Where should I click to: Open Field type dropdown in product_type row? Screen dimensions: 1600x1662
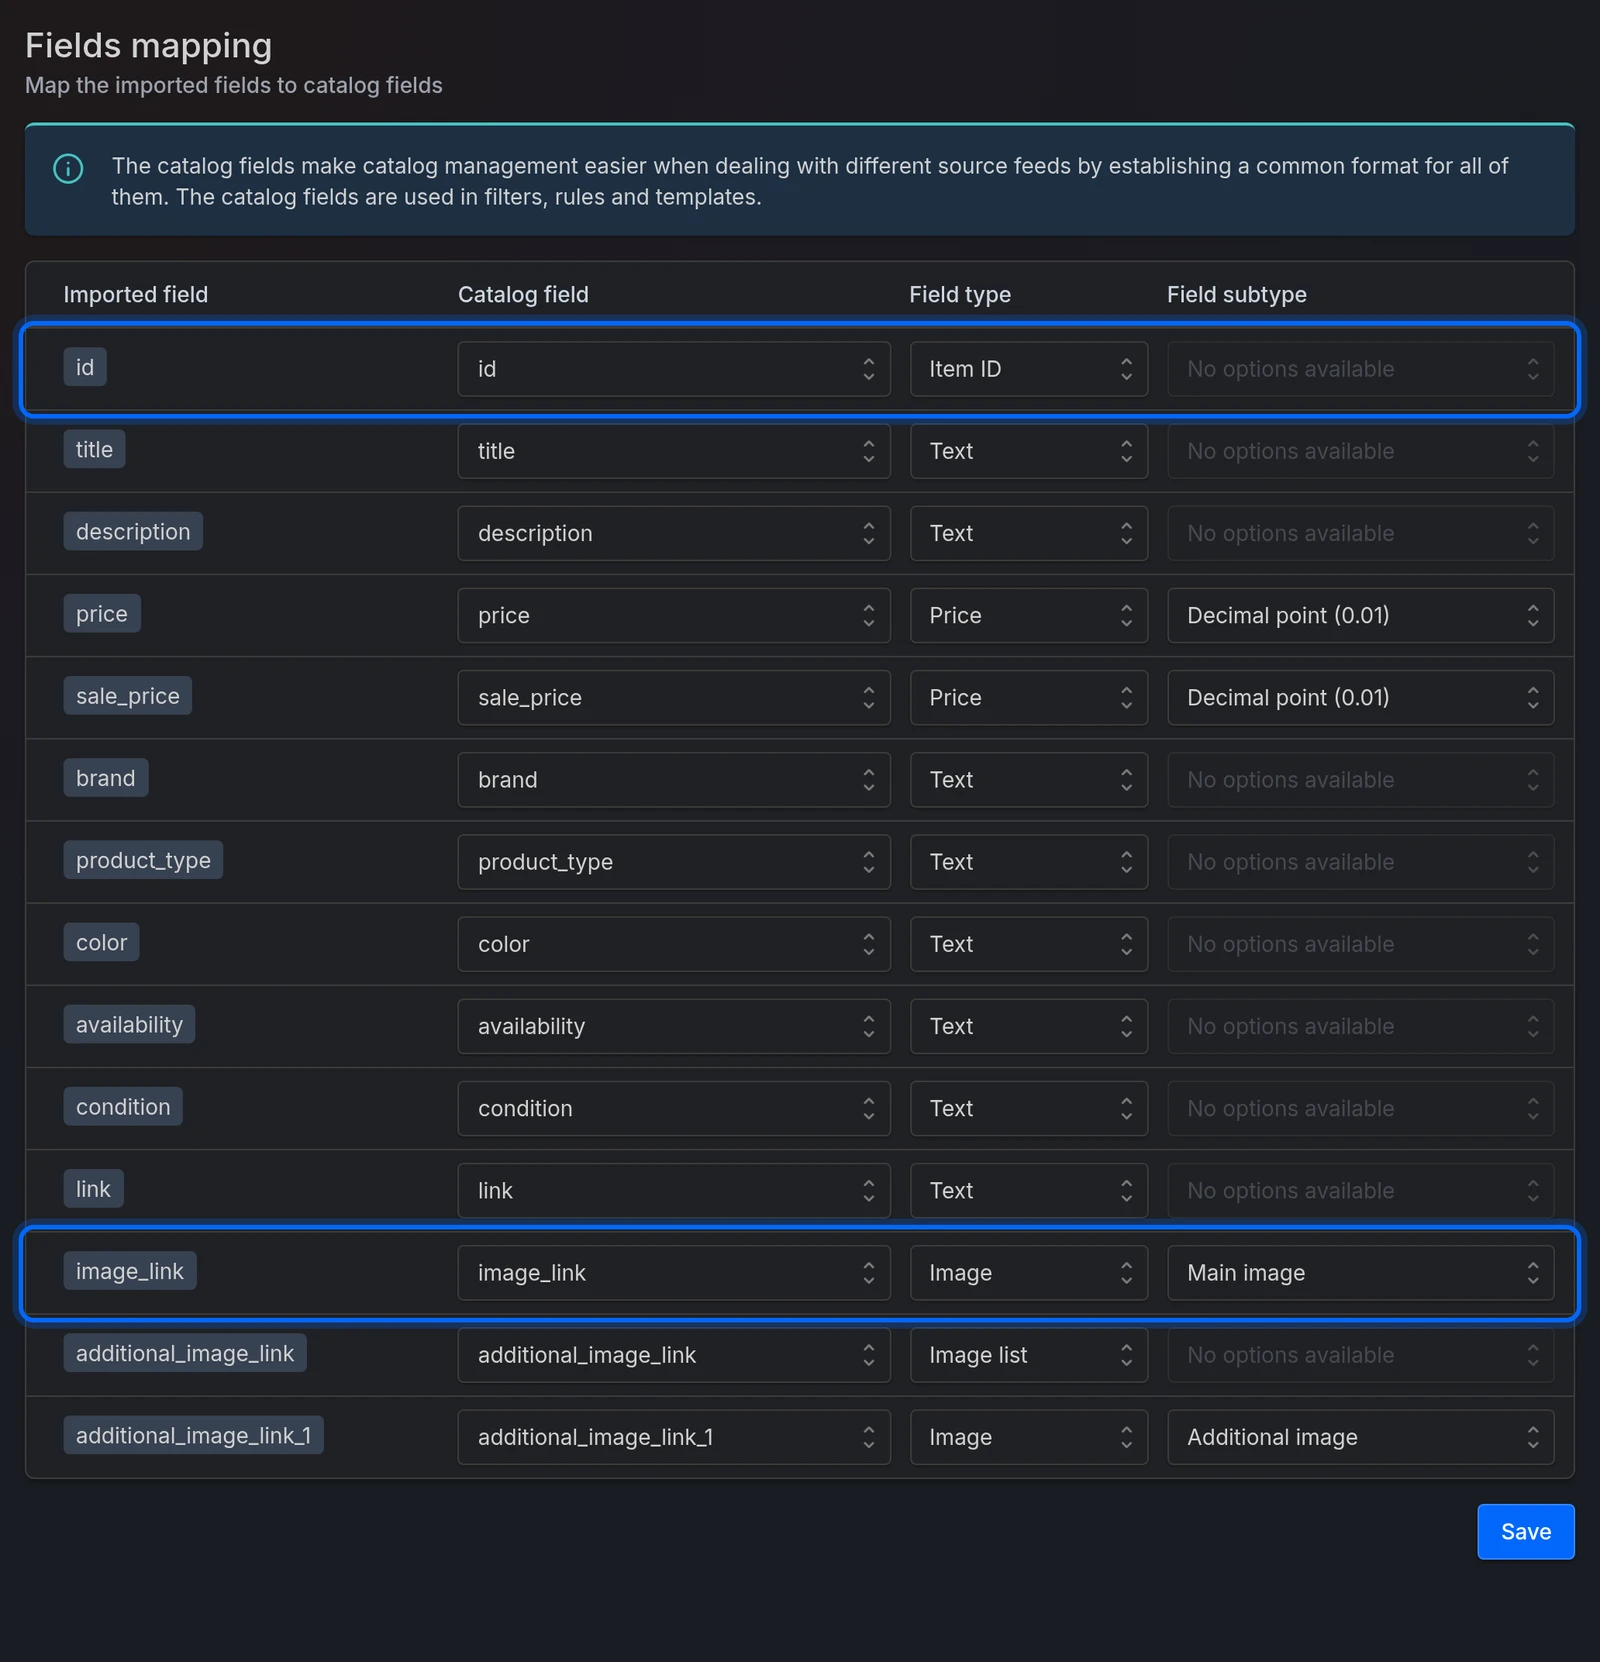(x=1029, y=861)
